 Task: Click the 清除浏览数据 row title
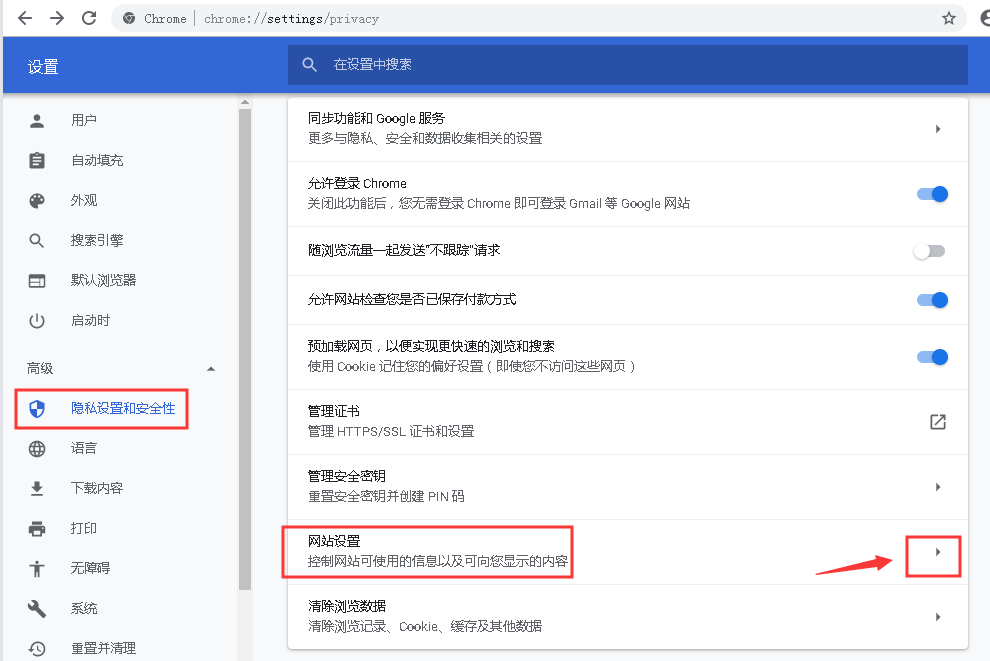[347, 606]
